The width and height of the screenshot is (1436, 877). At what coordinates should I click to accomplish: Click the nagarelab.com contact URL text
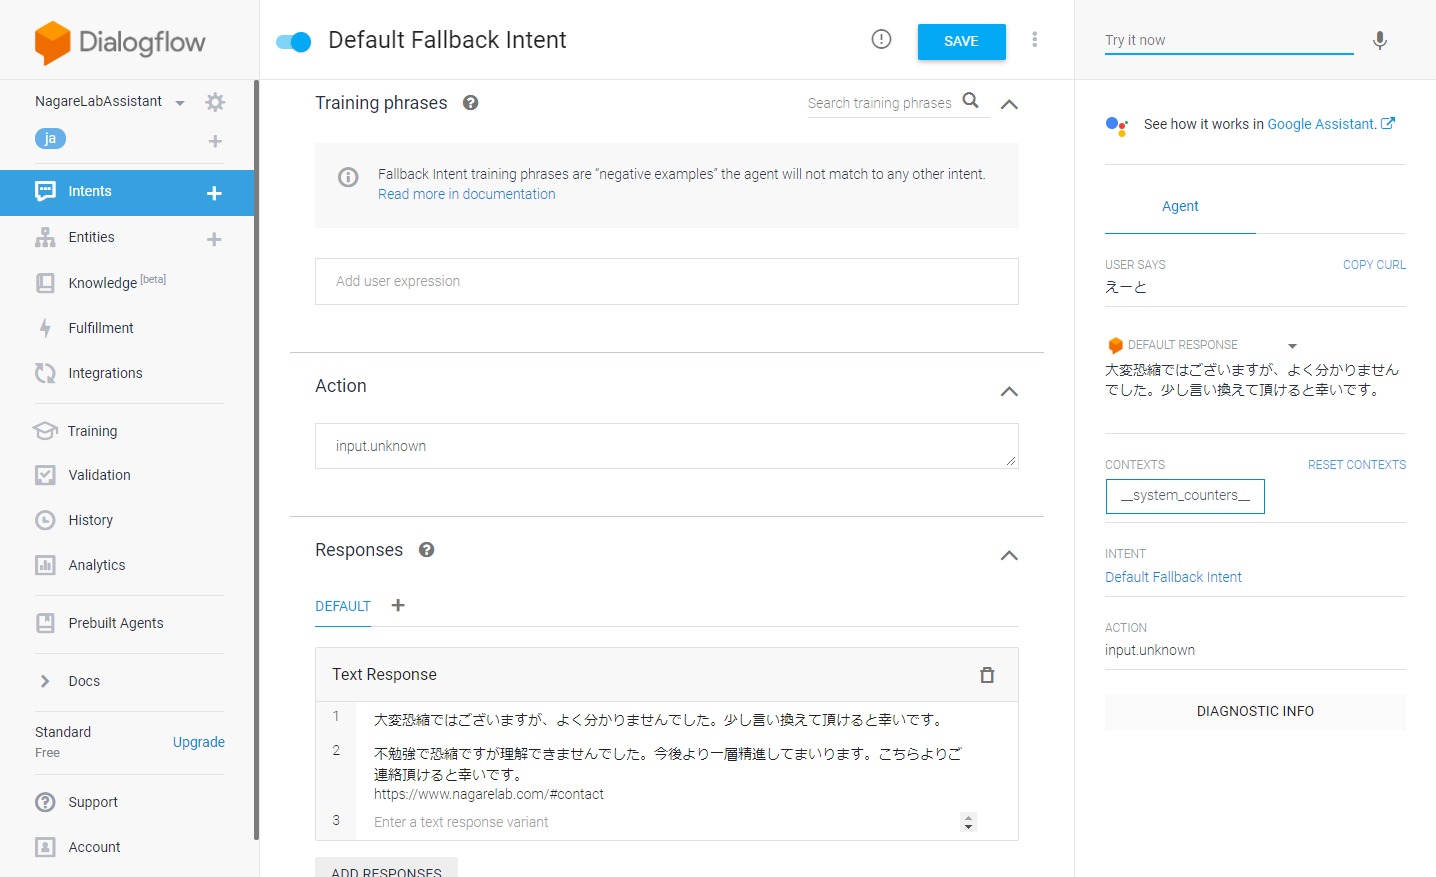489,795
